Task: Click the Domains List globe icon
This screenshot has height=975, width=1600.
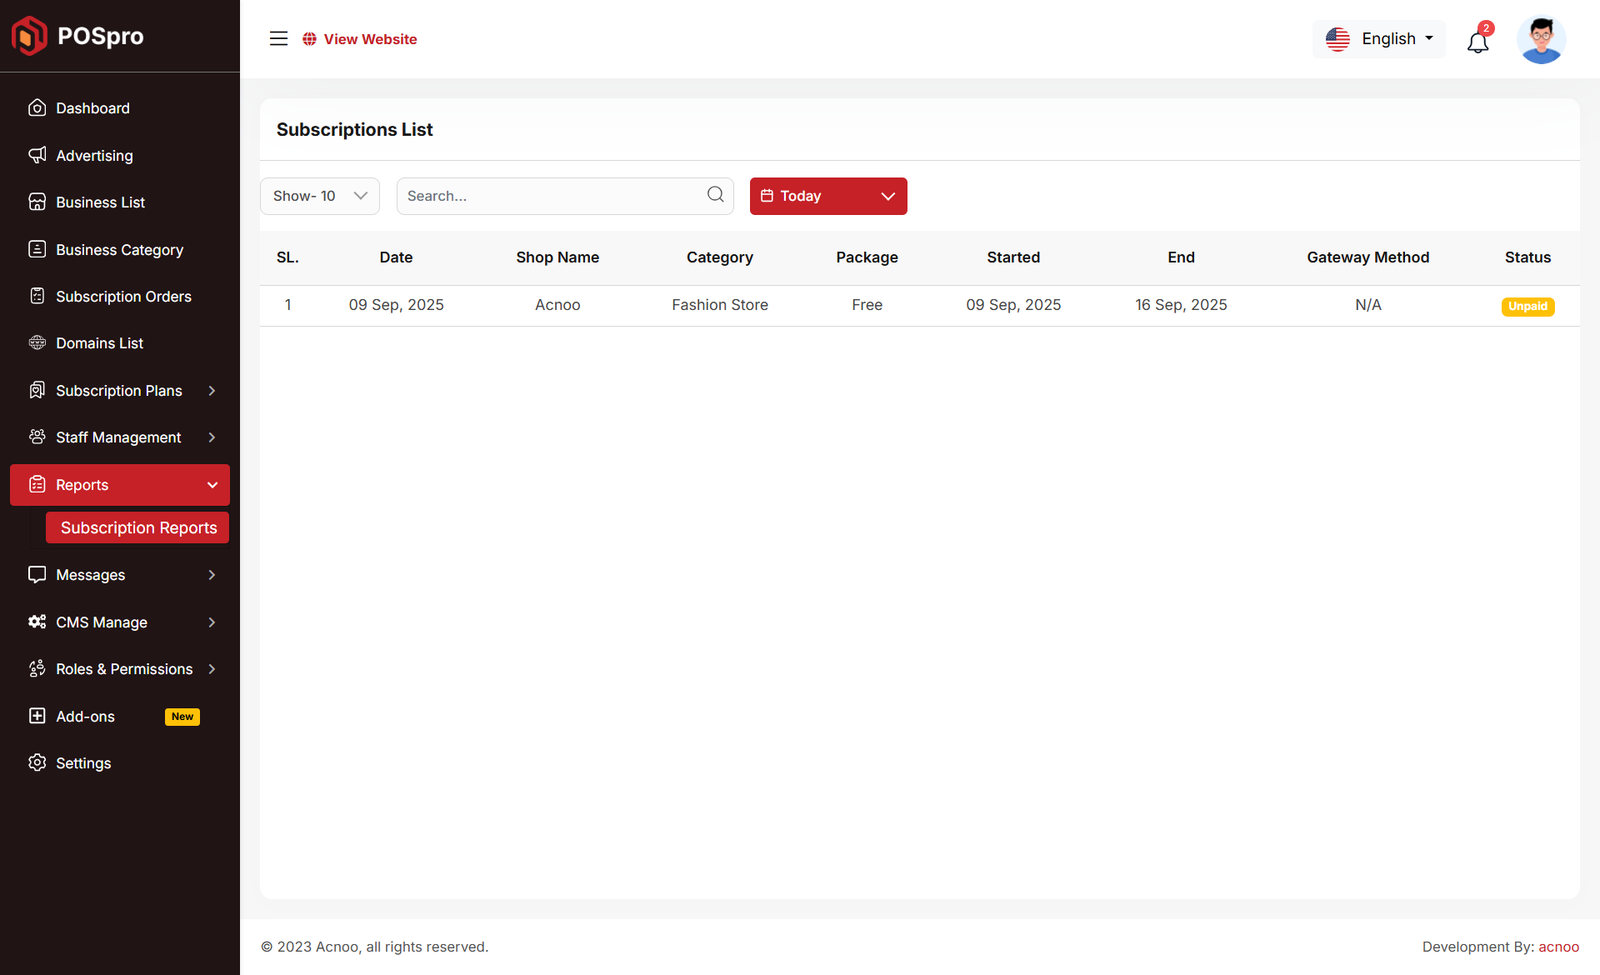Action: tap(37, 343)
